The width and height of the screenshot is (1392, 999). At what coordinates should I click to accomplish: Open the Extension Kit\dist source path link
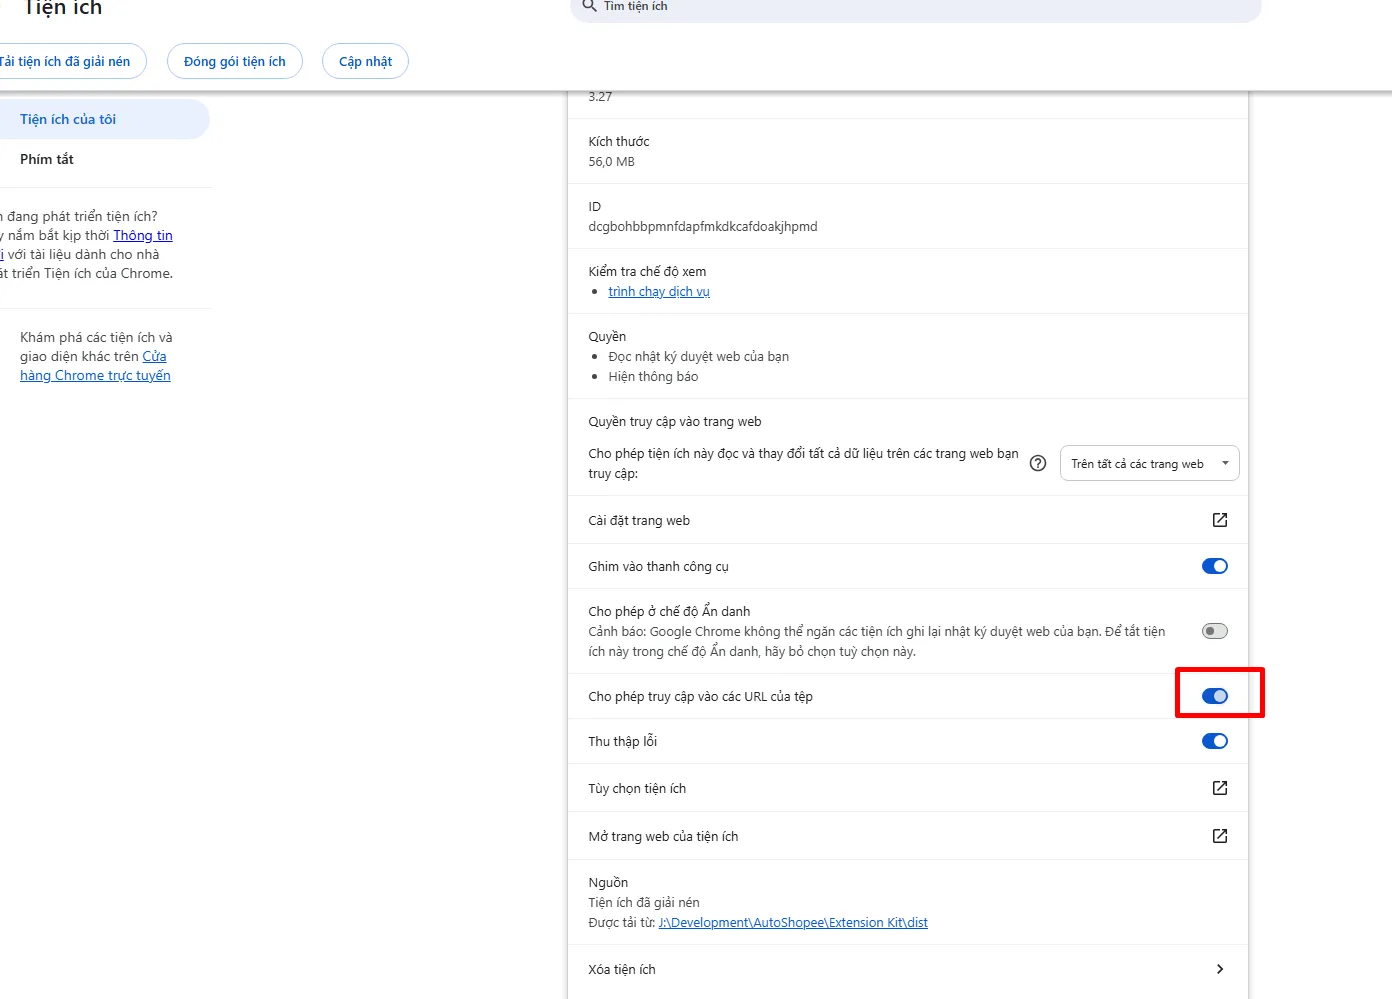[793, 922]
